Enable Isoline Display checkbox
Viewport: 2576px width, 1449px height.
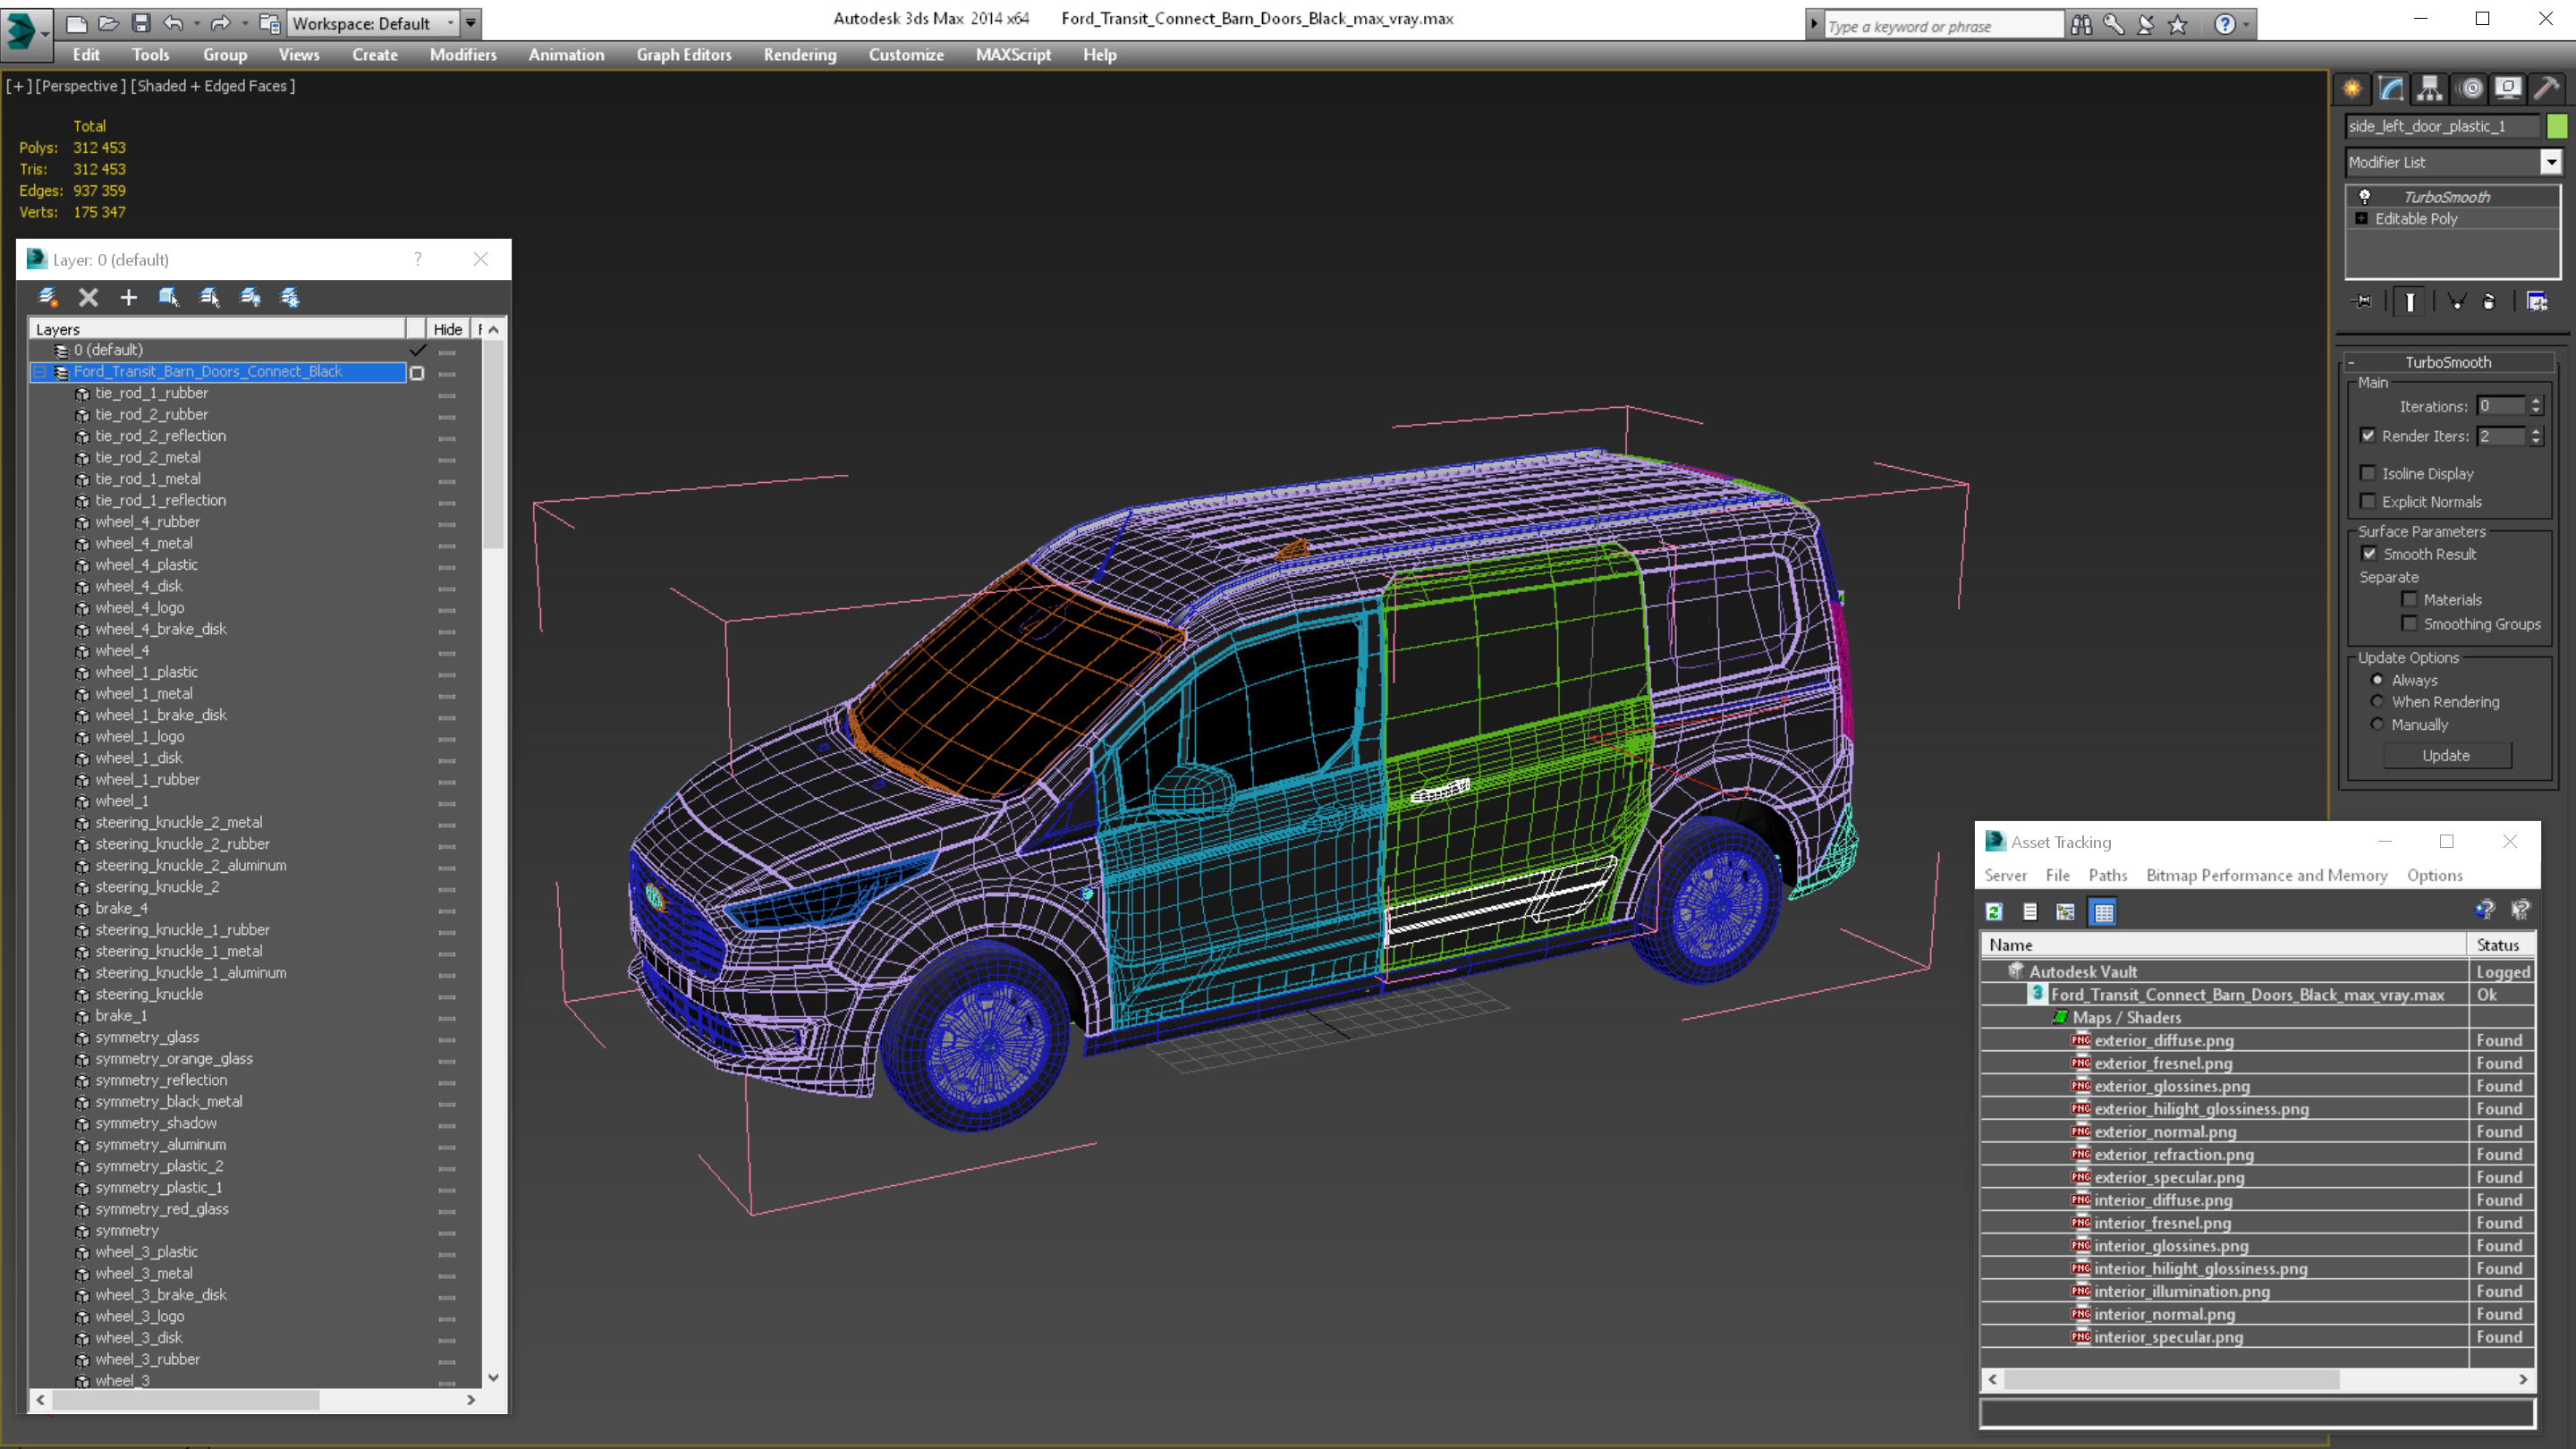tap(2368, 474)
